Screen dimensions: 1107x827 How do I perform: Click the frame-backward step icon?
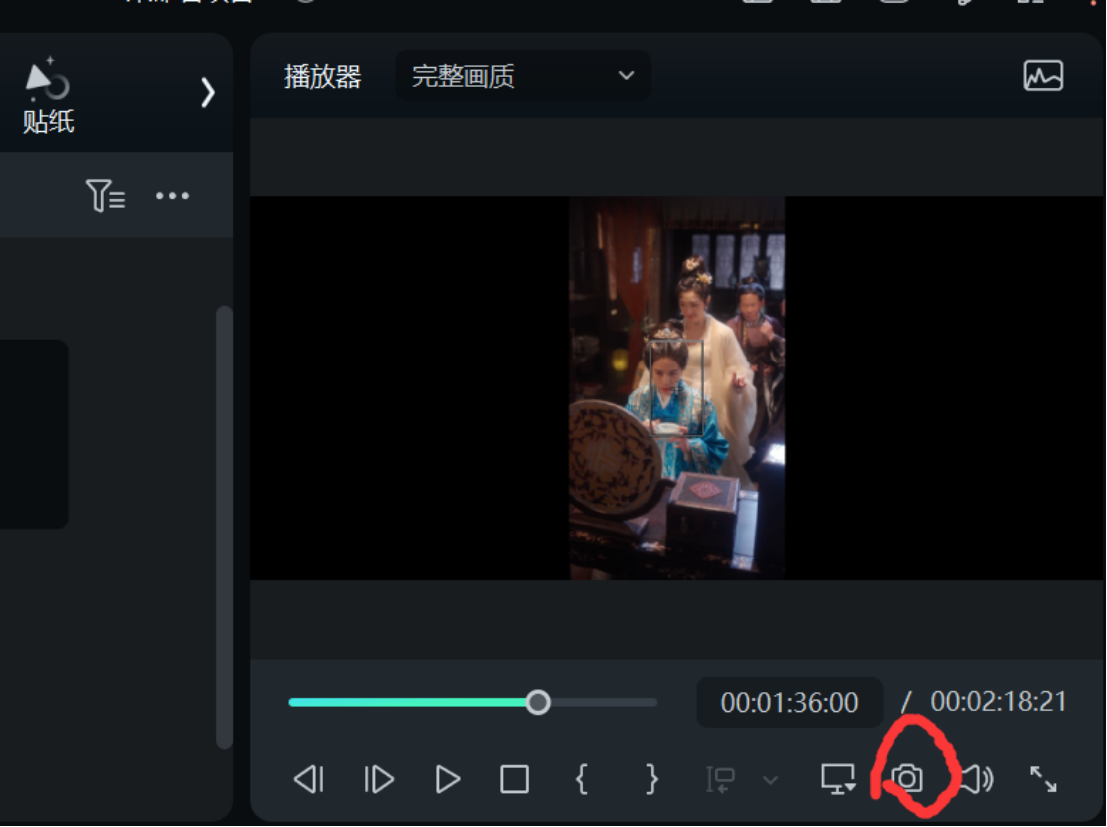[310, 779]
